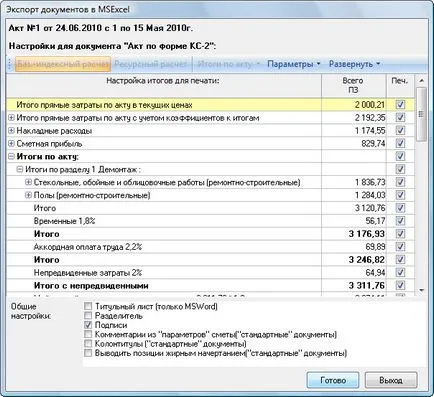Open the Параметры dropdown menu

pyautogui.click(x=293, y=64)
